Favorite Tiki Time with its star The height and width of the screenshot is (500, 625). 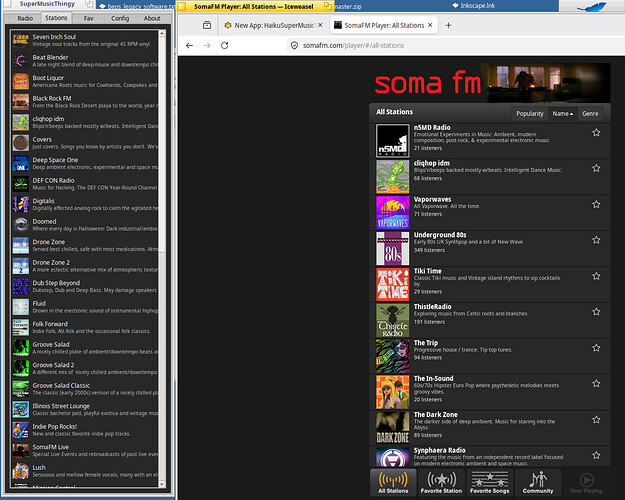[x=596, y=276]
